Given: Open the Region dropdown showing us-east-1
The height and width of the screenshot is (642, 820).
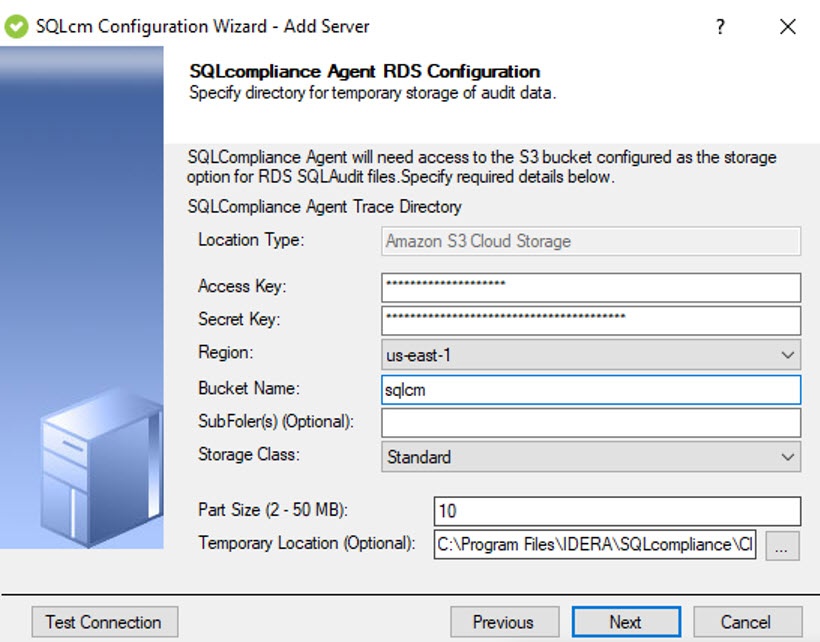Looking at the screenshot, I should (x=591, y=354).
